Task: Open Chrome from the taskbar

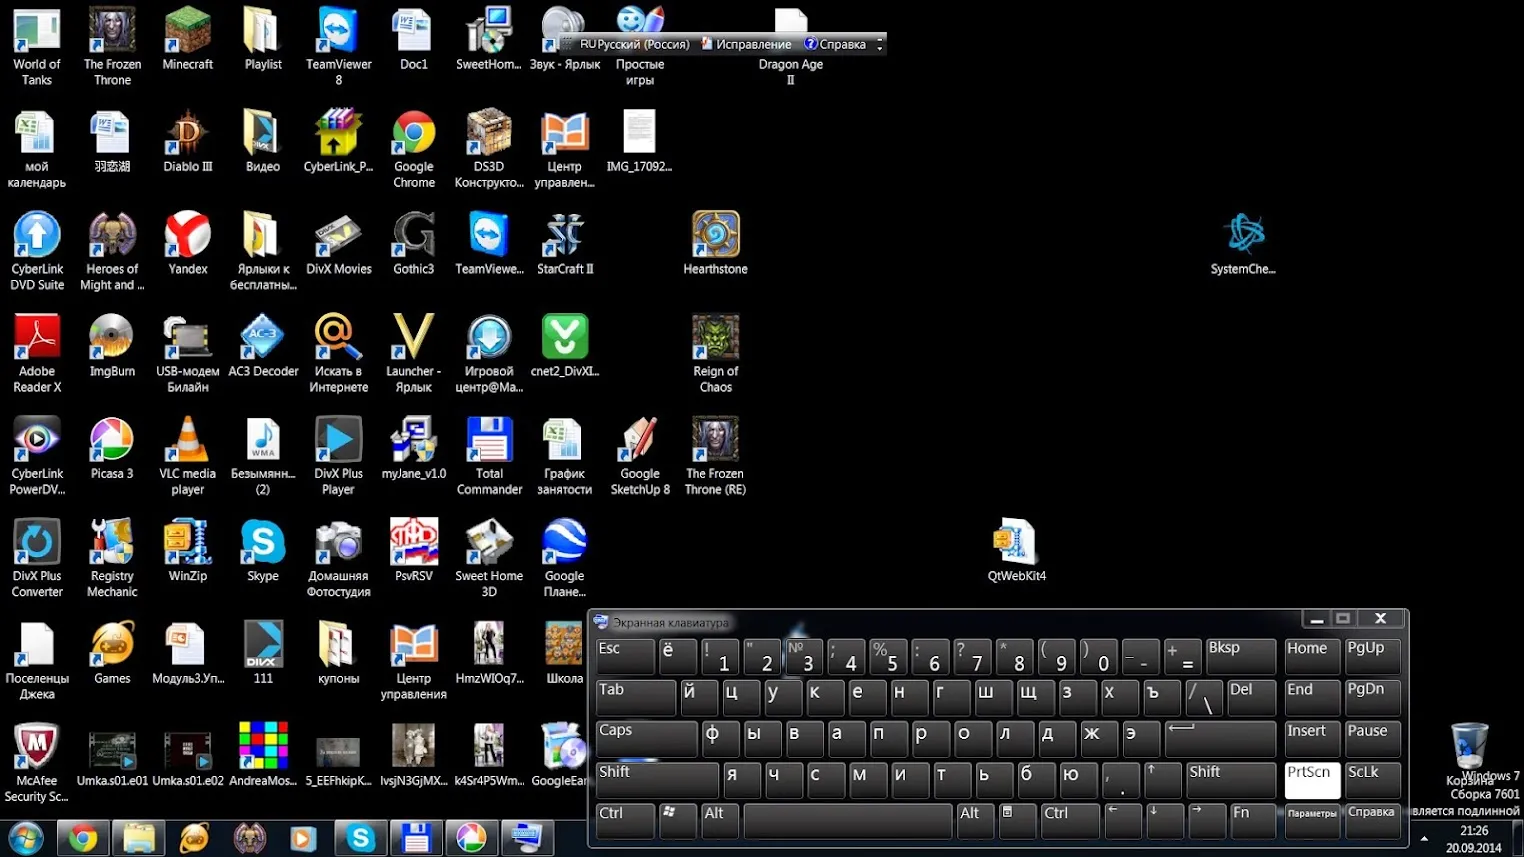Action: click(x=83, y=838)
